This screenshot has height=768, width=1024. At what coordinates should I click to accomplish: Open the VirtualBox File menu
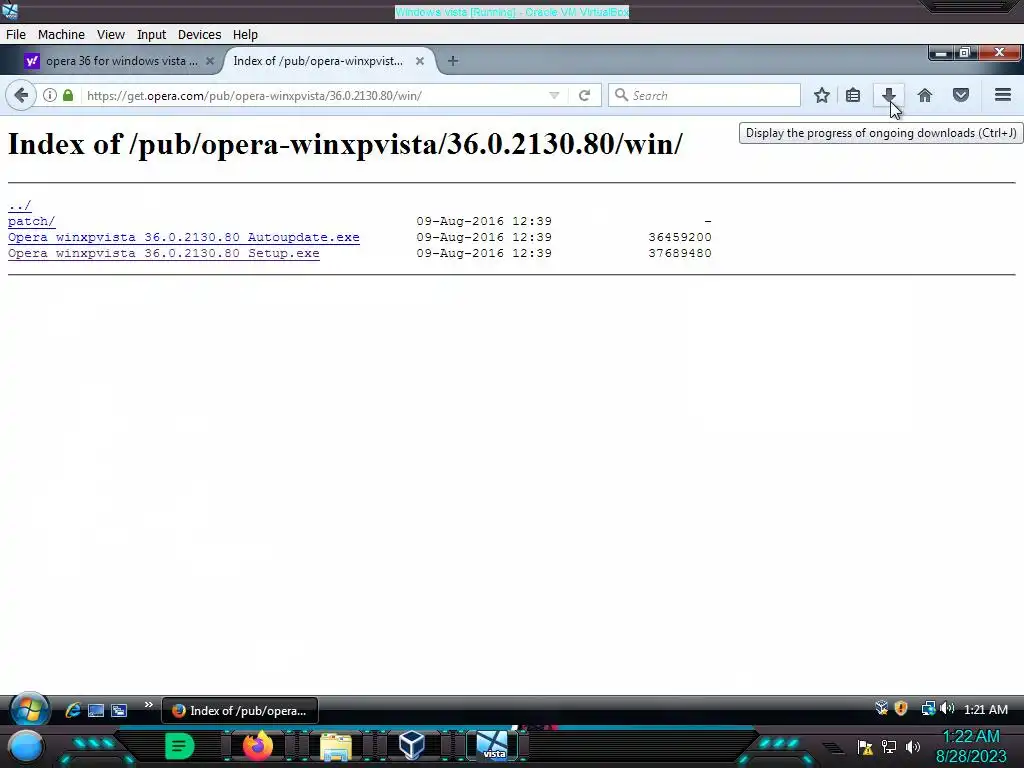(x=16, y=35)
